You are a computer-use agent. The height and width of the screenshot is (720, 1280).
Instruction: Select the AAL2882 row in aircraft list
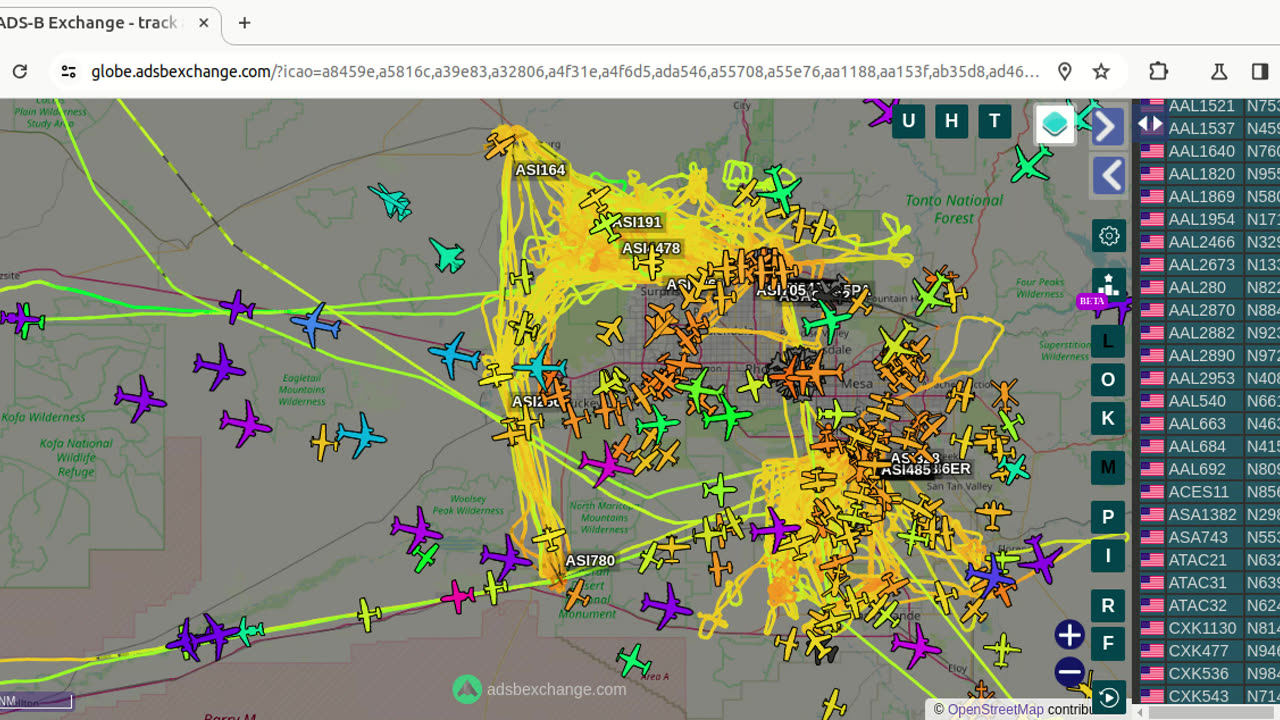[1208, 333]
